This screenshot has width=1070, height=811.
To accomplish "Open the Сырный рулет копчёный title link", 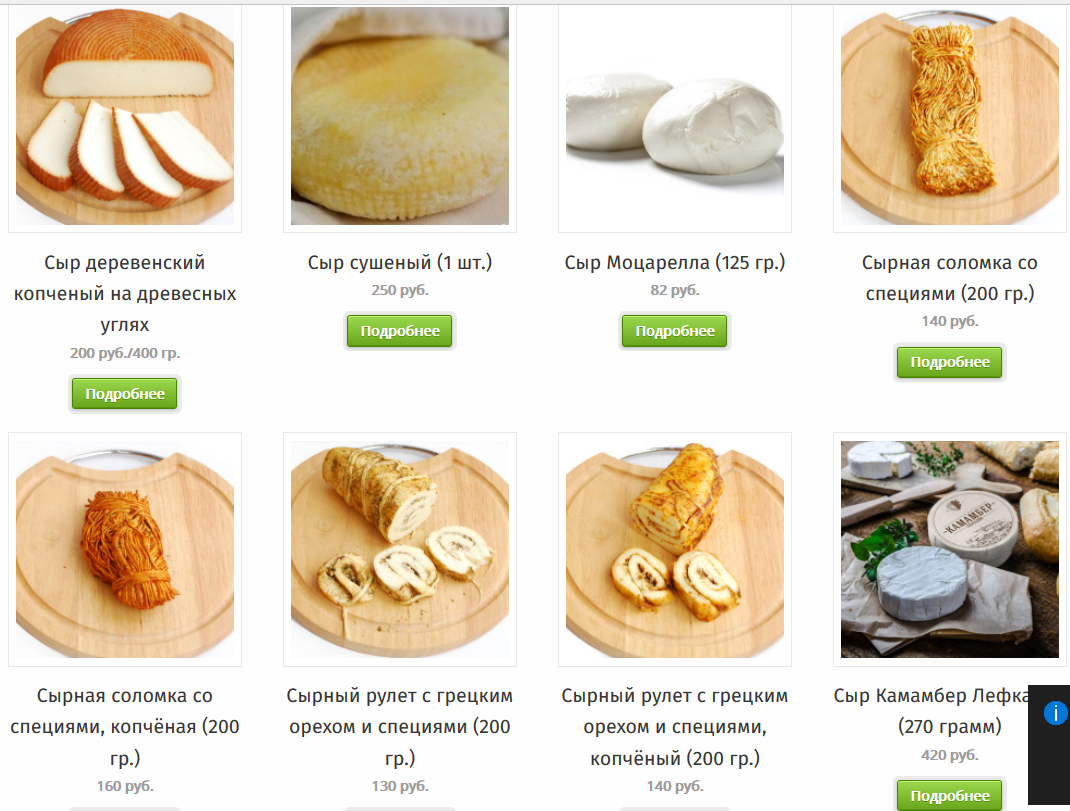I will coord(675,726).
